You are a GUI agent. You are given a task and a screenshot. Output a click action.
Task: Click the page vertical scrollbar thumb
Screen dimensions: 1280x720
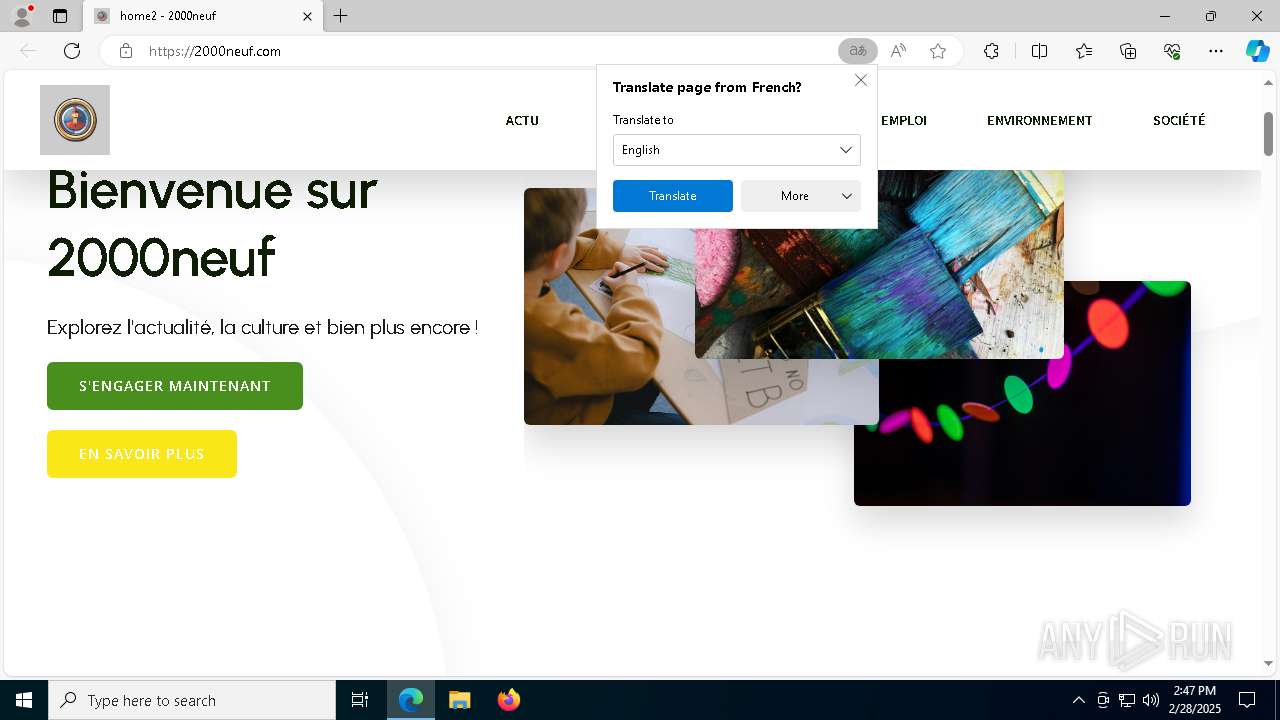coord(1268,133)
